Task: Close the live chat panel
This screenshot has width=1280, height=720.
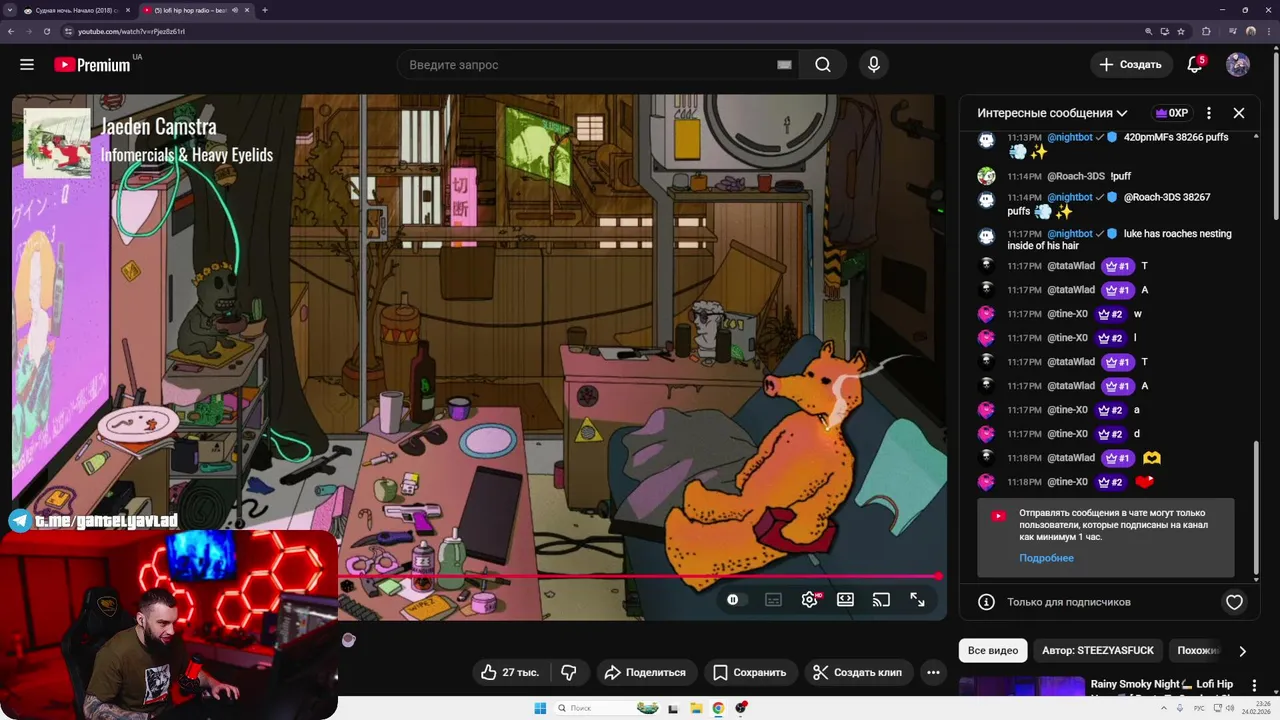Action: click(x=1239, y=113)
